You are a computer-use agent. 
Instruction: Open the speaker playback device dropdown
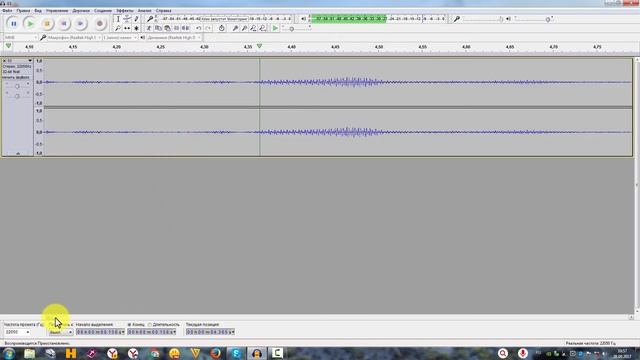point(174,38)
